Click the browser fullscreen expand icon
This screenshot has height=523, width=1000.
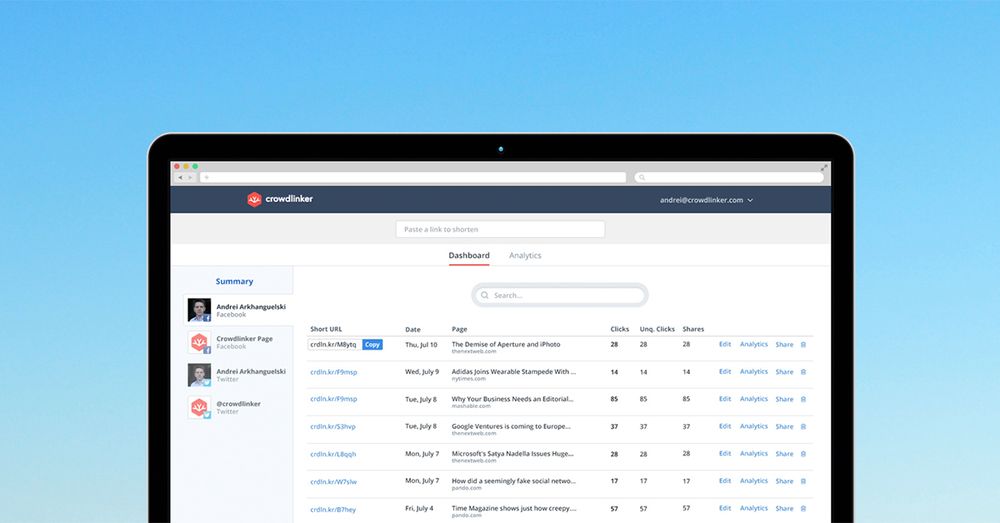tap(824, 167)
